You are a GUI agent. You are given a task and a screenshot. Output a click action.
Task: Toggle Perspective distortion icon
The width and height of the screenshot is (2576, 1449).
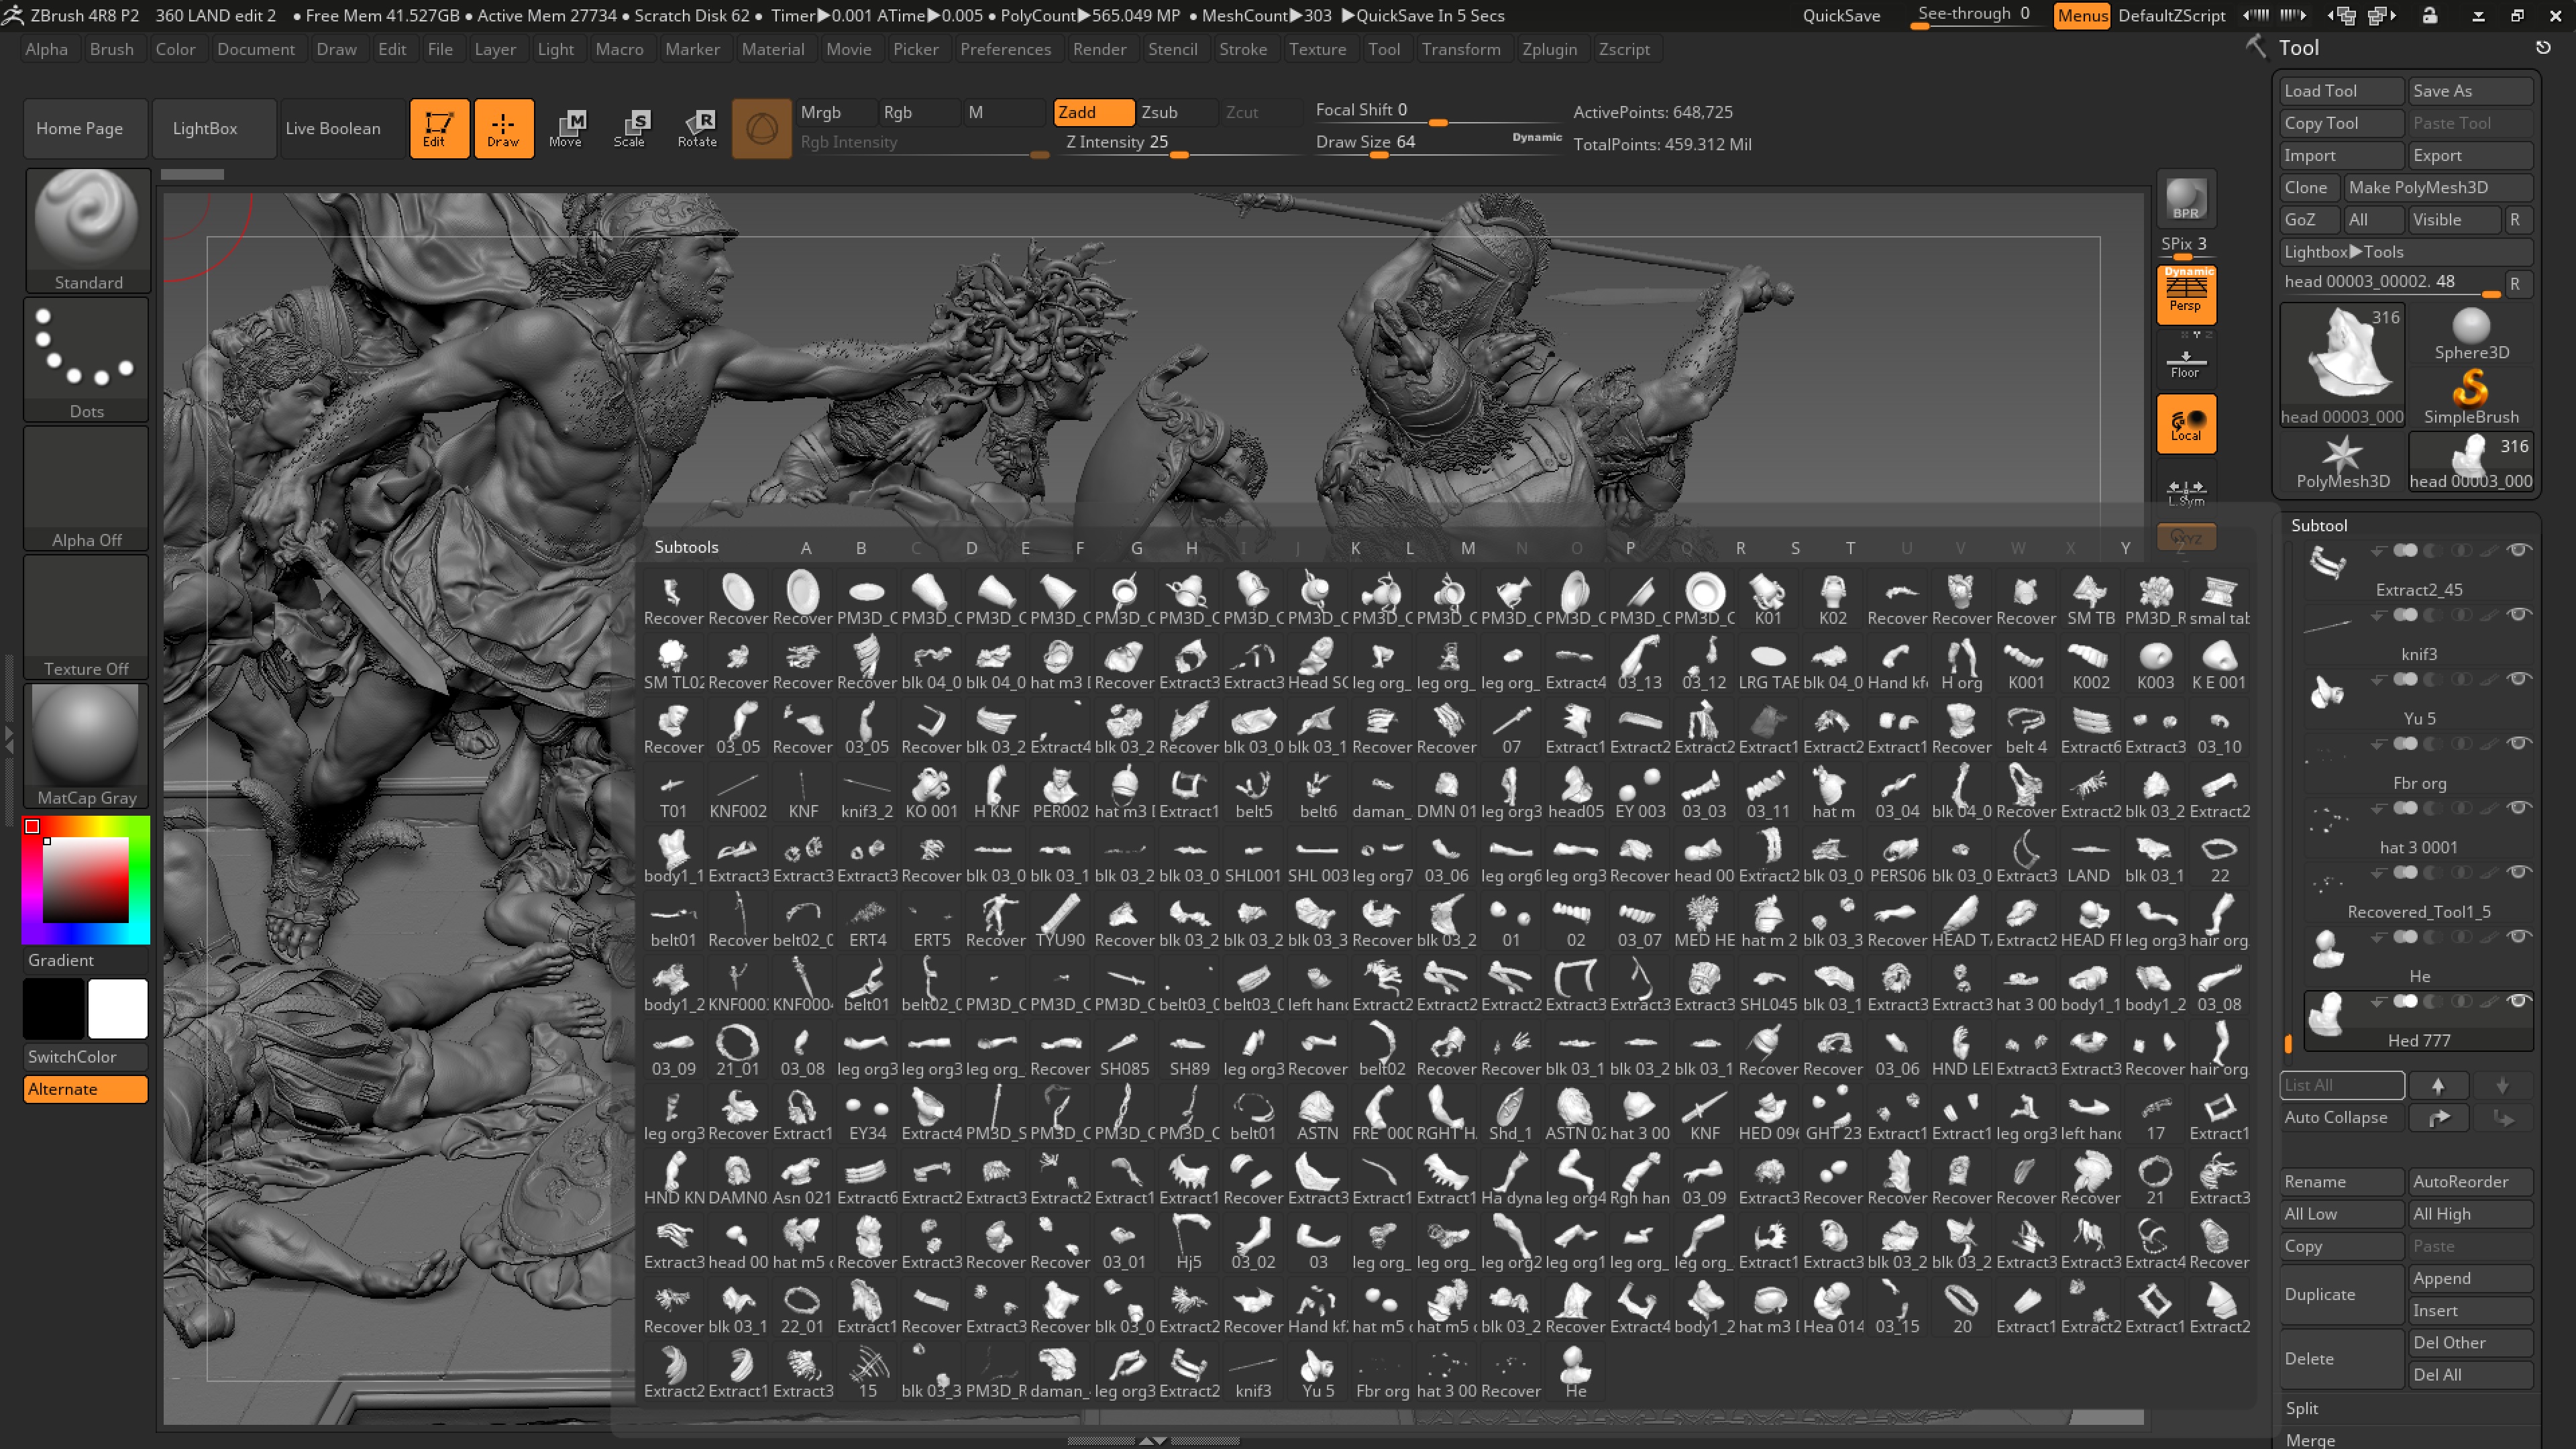tap(2186, 294)
